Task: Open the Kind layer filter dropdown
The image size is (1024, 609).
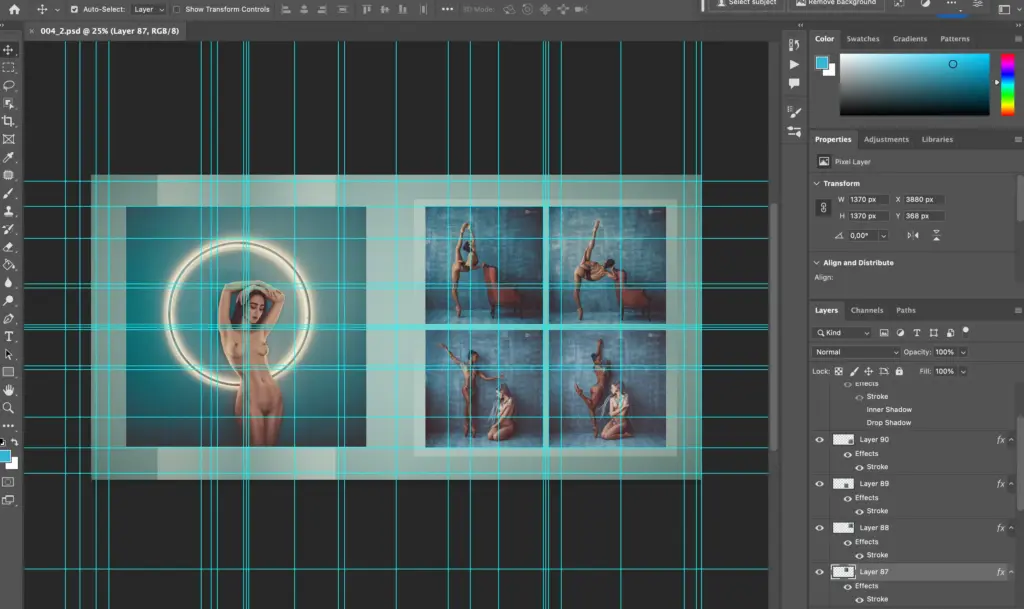Action: (x=843, y=333)
